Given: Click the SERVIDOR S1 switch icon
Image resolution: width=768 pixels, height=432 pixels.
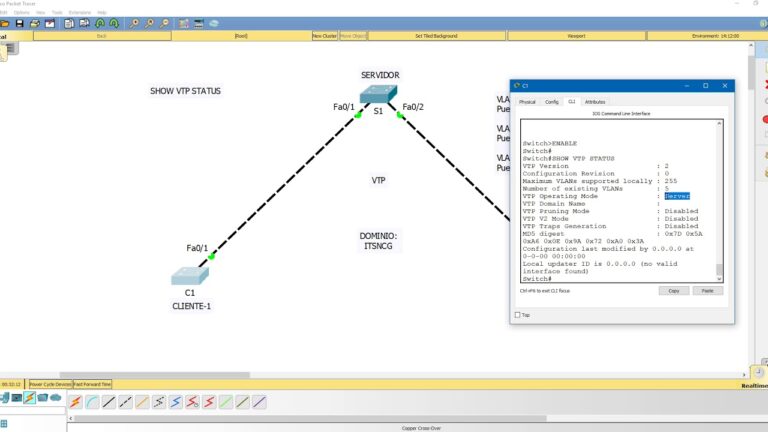Looking at the screenshot, I should (x=378, y=94).
